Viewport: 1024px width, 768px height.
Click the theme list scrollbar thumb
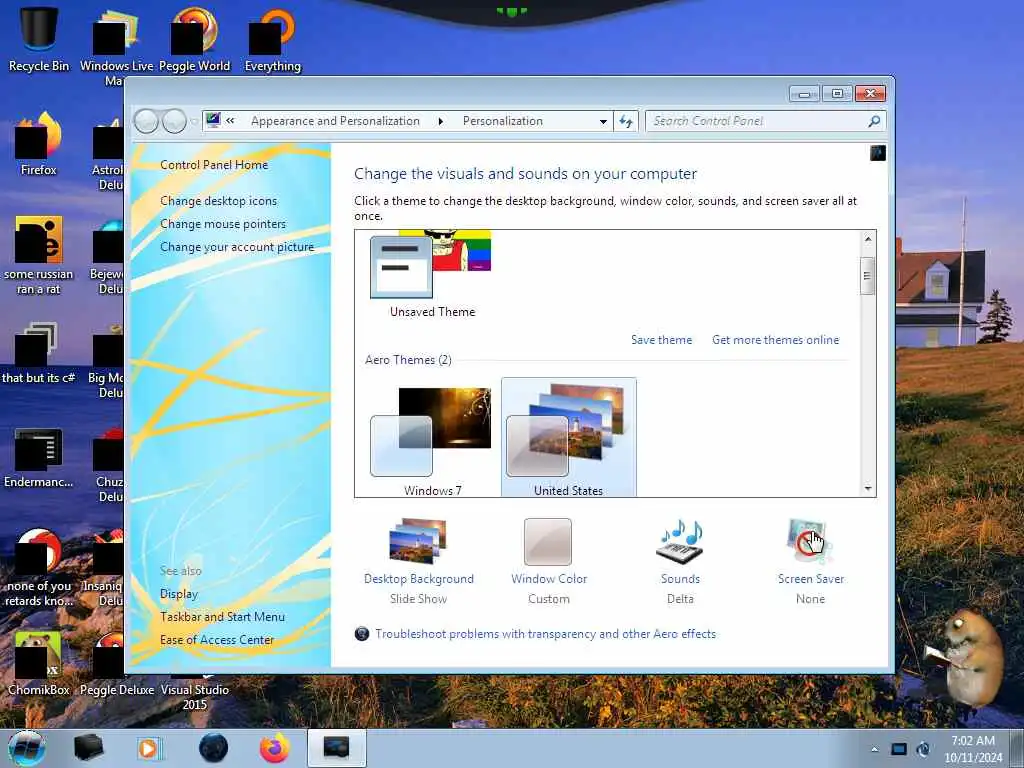pyautogui.click(x=868, y=276)
